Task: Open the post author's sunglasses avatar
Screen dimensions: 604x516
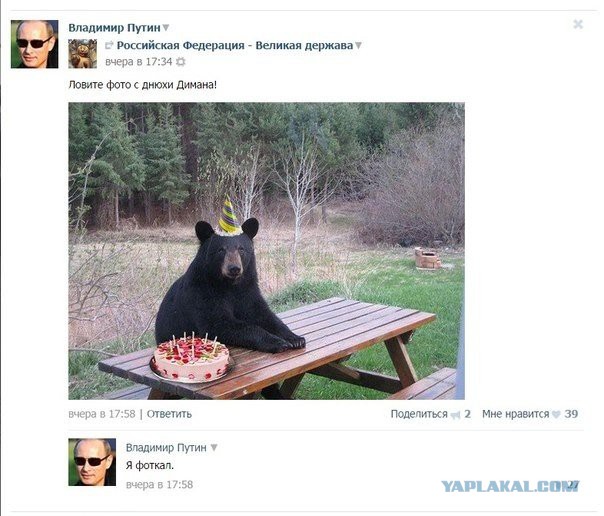Action: pyautogui.click(x=34, y=44)
